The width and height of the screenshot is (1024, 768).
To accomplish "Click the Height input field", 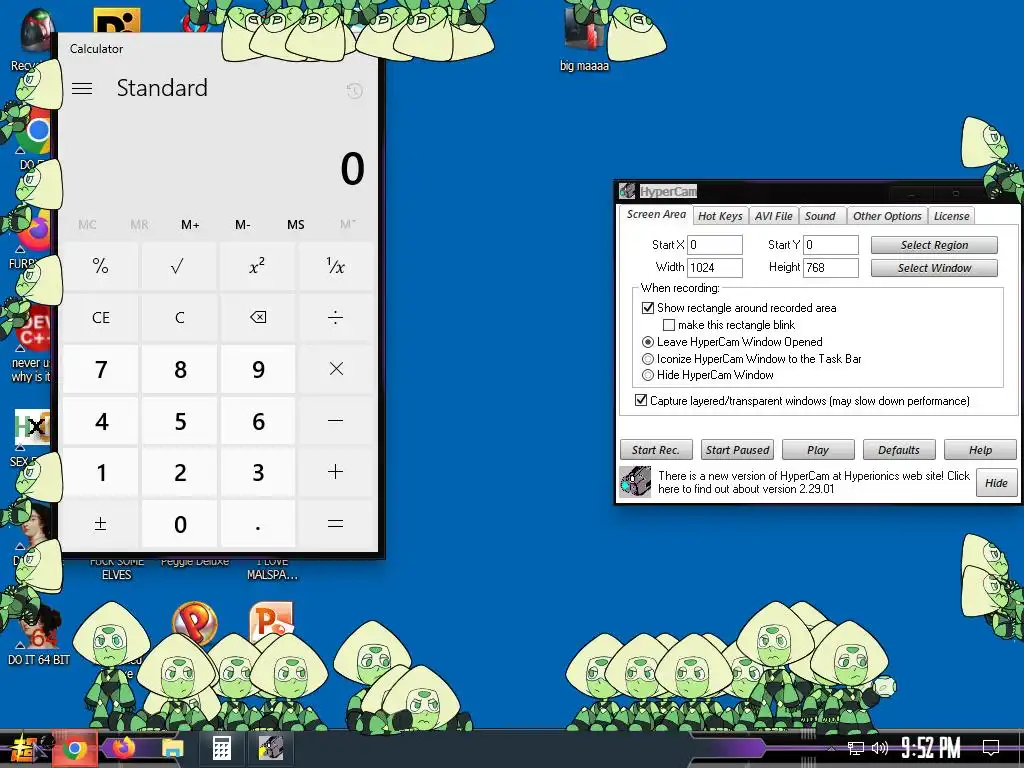I will [x=831, y=268].
